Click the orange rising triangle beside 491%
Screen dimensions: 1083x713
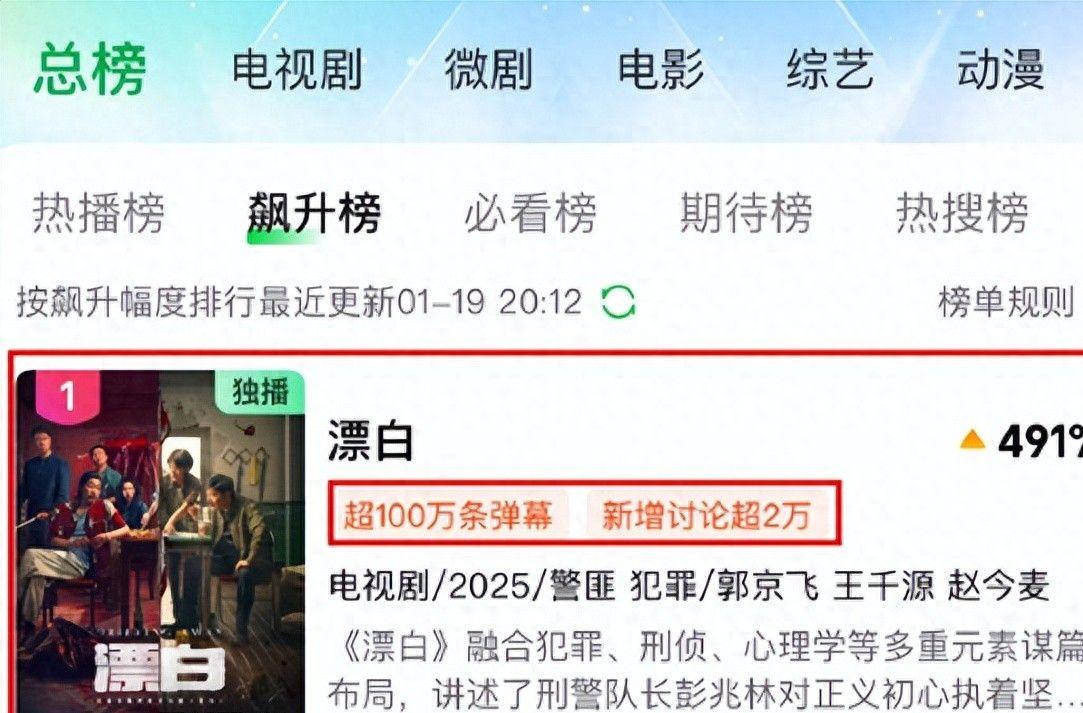pos(972,439)
